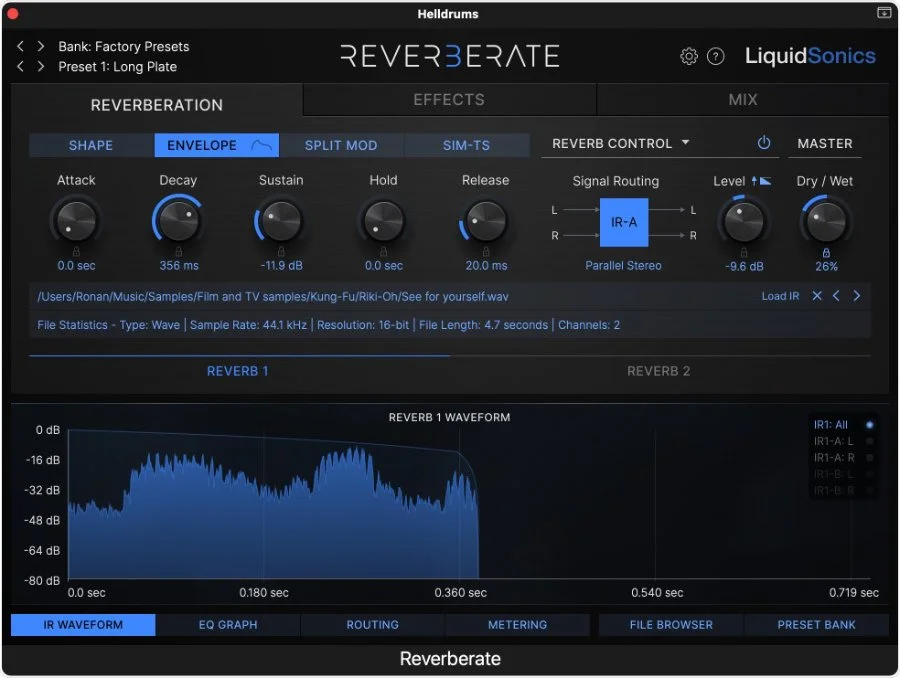Click the 20.0 ms release value

click(486, 266)
